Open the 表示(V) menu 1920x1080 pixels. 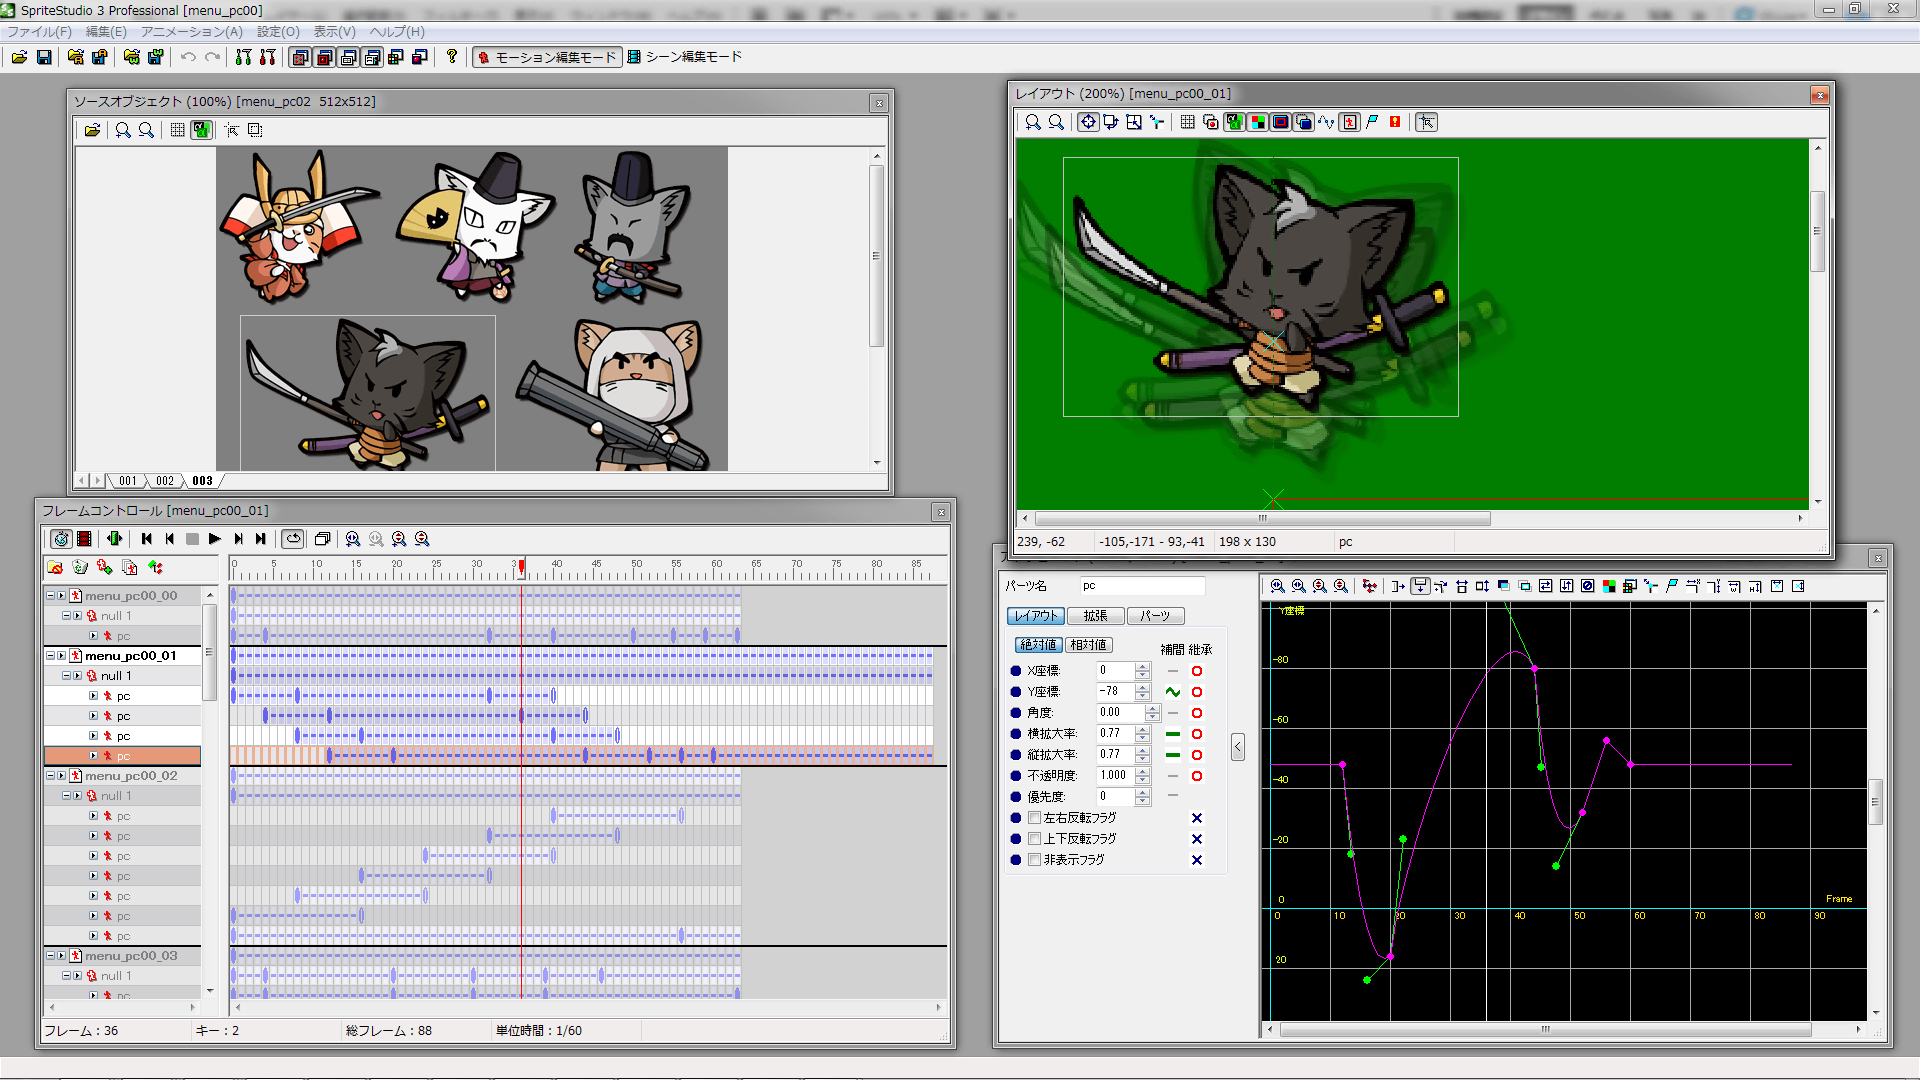[x=335, y=32]
